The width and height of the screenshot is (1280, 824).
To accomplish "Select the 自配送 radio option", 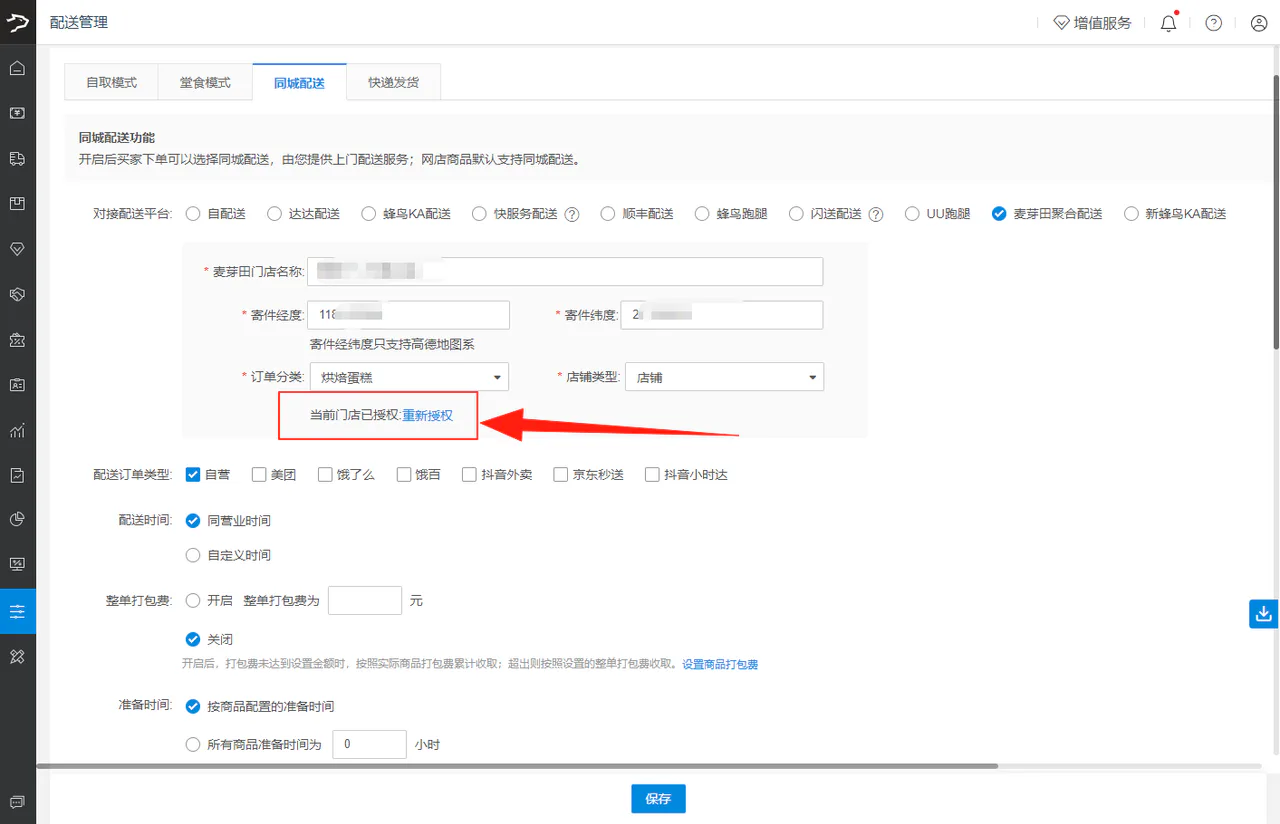I will pyautogui.click(x=193, y=213).
